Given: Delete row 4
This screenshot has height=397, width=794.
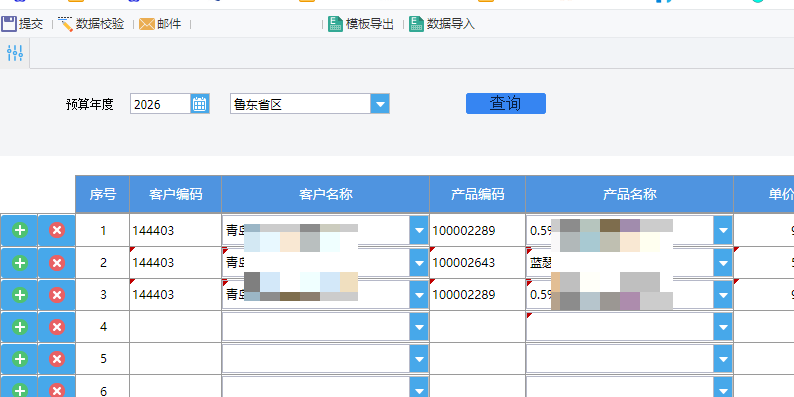Looking at the screenshot, I should point(57,327).
